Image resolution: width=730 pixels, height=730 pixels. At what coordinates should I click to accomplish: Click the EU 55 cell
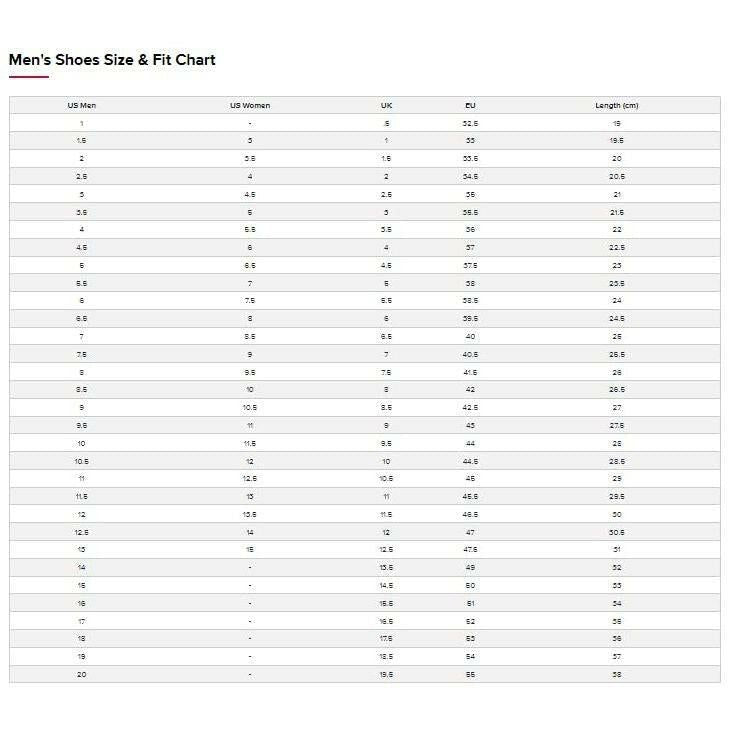pyautogui.click(x=470, y=674)
